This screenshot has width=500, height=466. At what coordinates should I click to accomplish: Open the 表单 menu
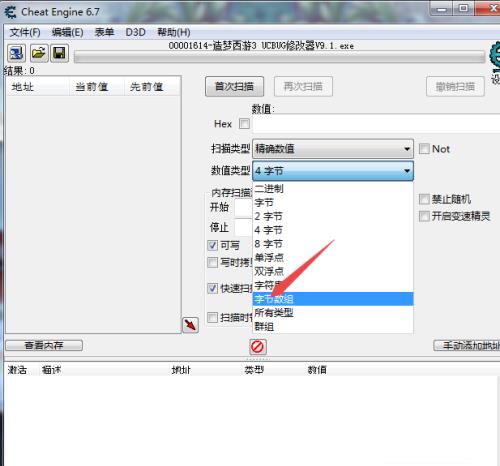[104, 32]
